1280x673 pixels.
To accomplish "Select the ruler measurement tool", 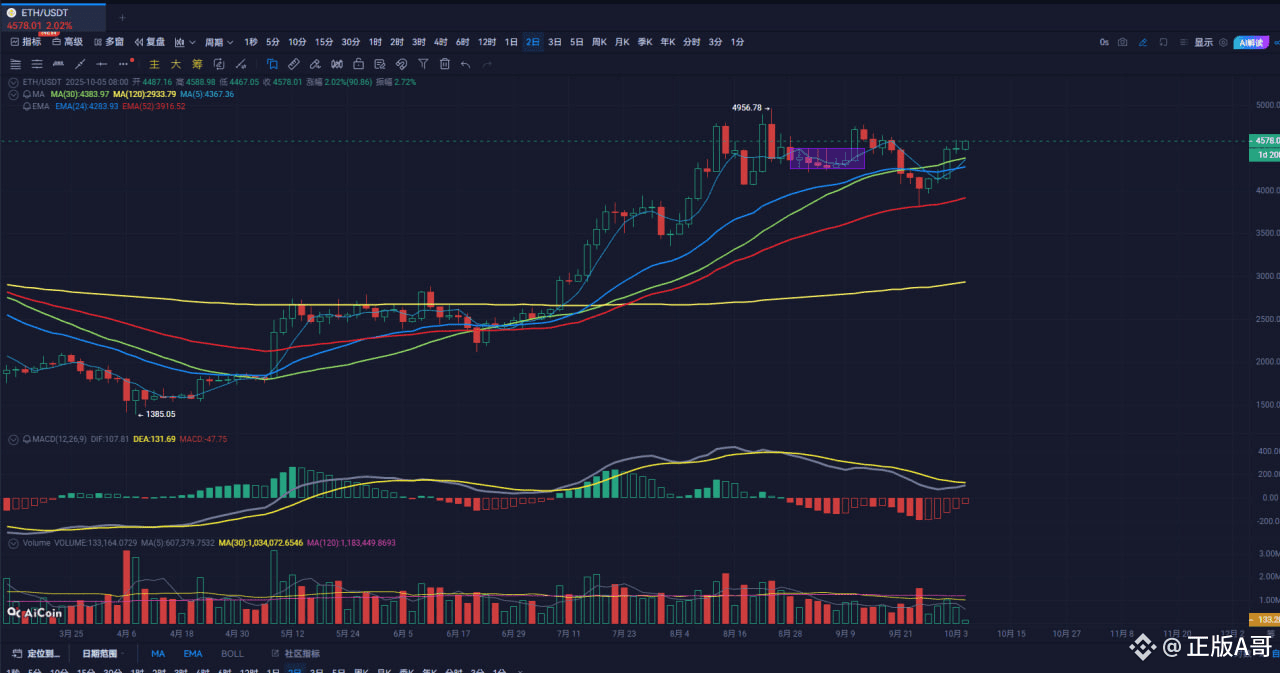I will coord(293,64).
